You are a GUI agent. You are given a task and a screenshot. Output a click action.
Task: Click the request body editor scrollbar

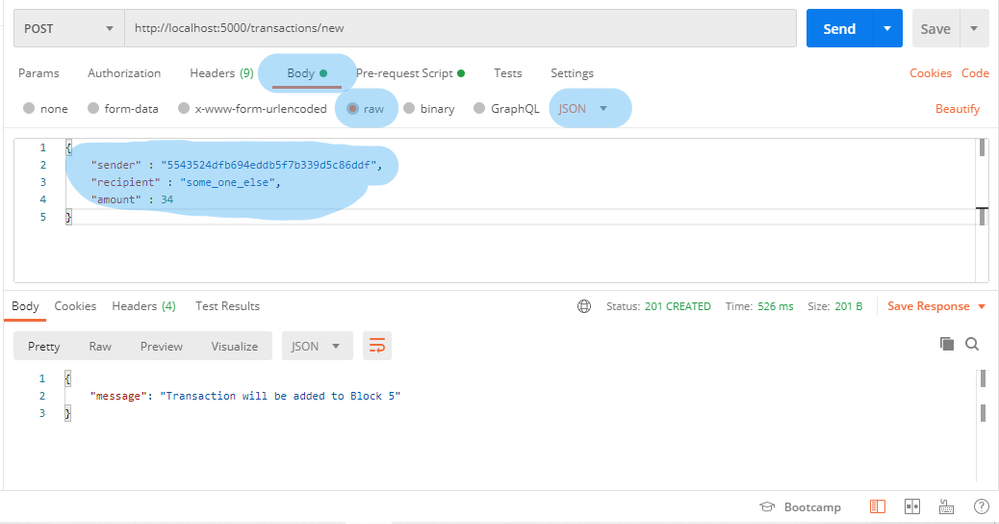tap(982, 210)
